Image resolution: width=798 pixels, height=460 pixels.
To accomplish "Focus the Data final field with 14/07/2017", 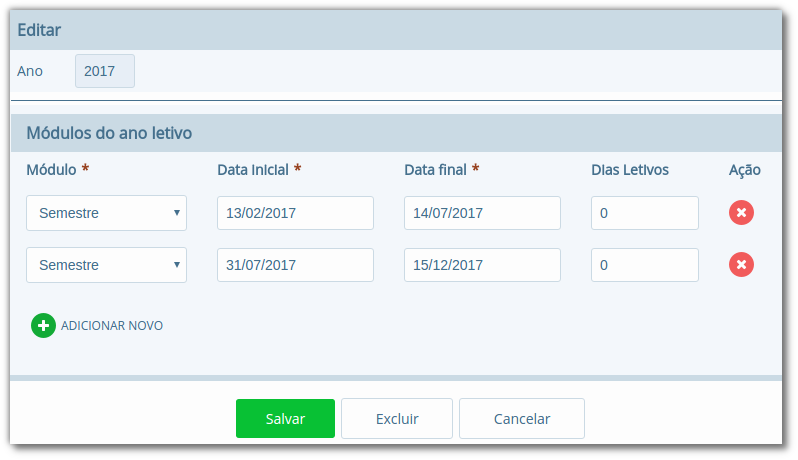I will (x=482, y=213).
